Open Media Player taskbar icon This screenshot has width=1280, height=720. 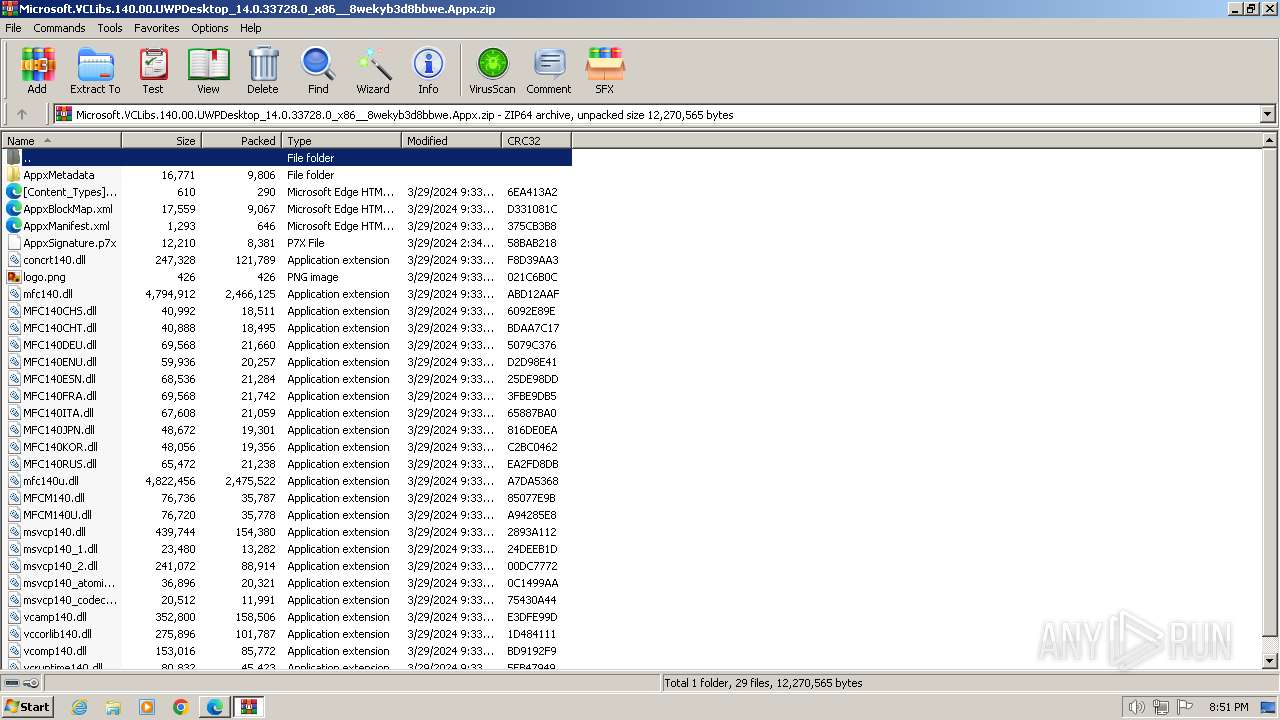(x=147, y=707)
